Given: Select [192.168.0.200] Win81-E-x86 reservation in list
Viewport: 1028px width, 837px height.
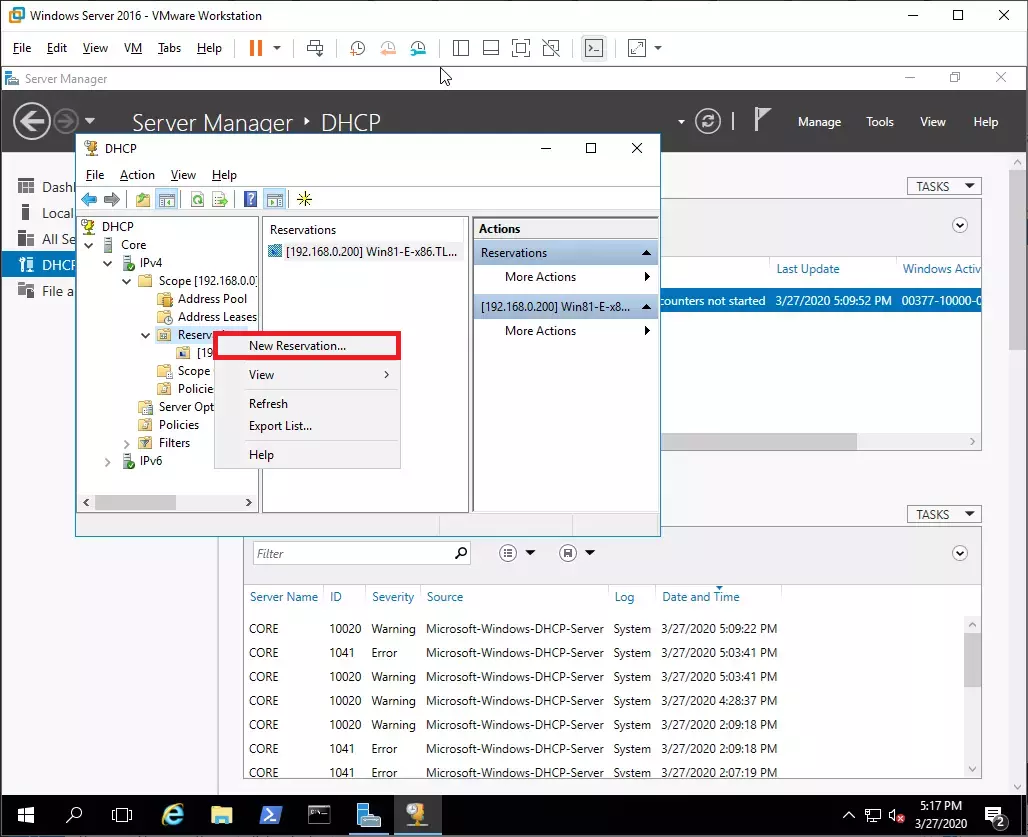Looking at the screenshot, I should pyautogui.click(x=363, y=252).
